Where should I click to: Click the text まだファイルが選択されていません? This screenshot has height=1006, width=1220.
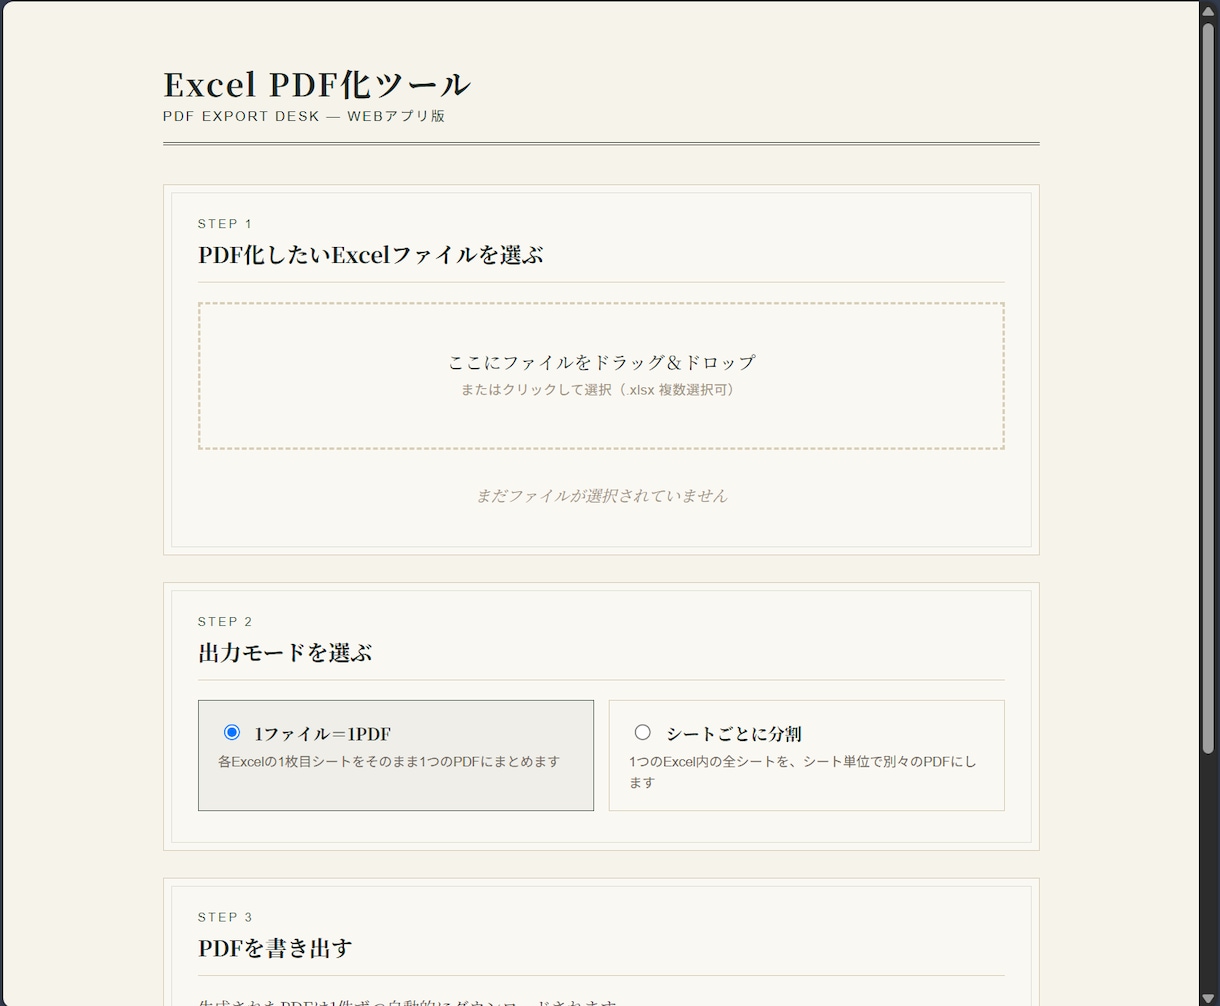pos(601,495)
